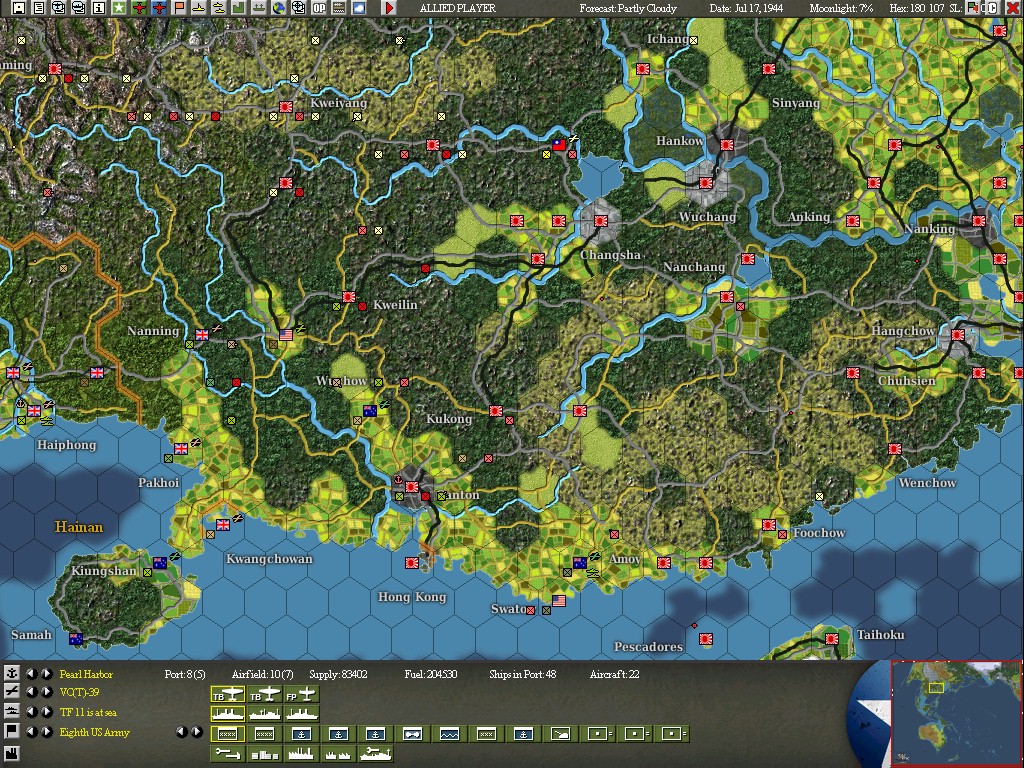
Task: Click the flag icon beside Eighth US Army
Action: [x=12, y=731]
